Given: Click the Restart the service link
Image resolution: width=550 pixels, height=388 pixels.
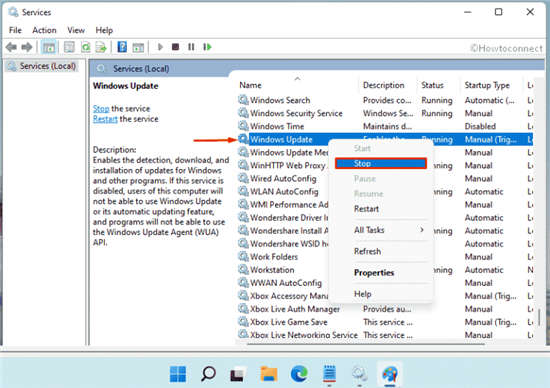Looking at the screenshot, I should pyautogui.click(x=105, y=119).
